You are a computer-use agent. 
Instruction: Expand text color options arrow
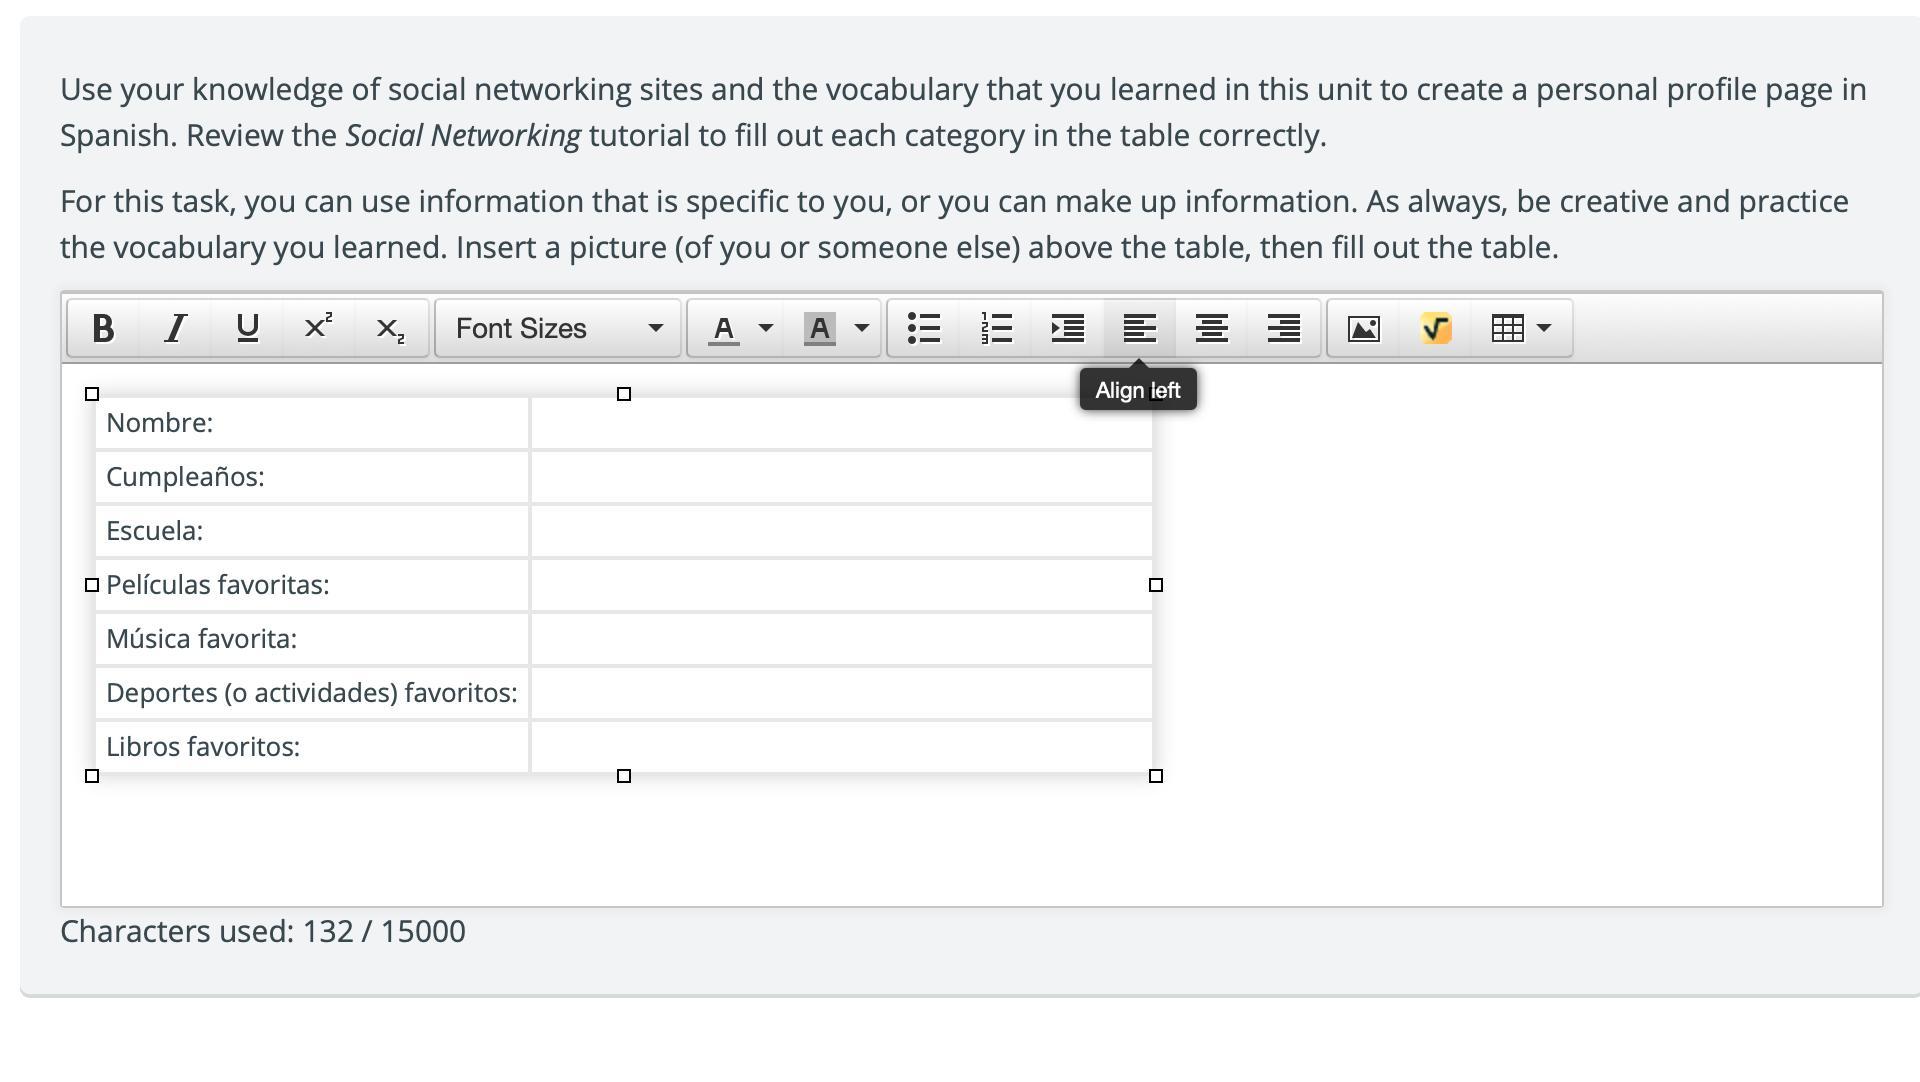pyautogui.click(x=766, y=329)
